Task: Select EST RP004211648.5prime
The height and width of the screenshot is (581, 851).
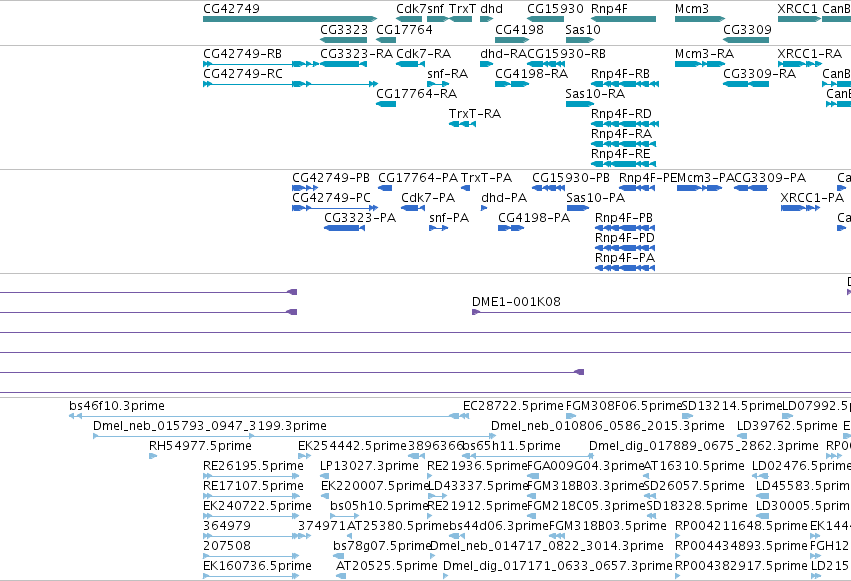Action: click(x=741, y=527)
